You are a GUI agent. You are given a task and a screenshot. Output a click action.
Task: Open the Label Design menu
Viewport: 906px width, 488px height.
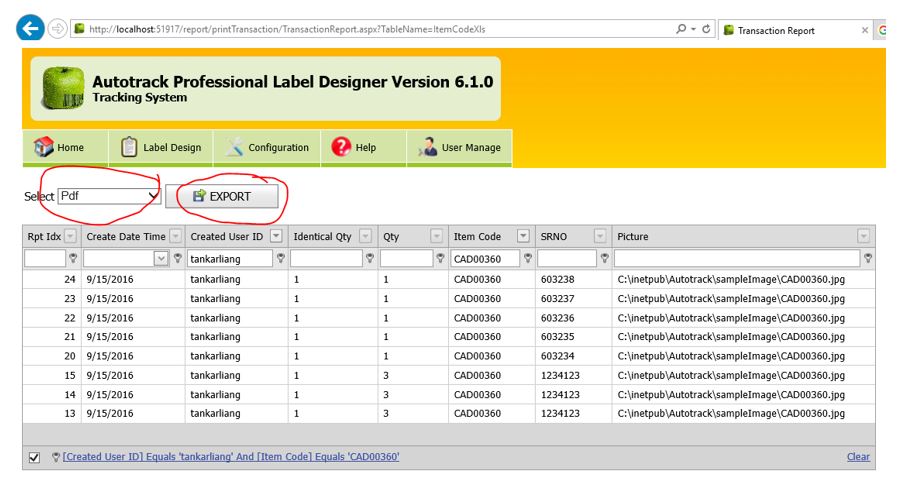point(161,148)
